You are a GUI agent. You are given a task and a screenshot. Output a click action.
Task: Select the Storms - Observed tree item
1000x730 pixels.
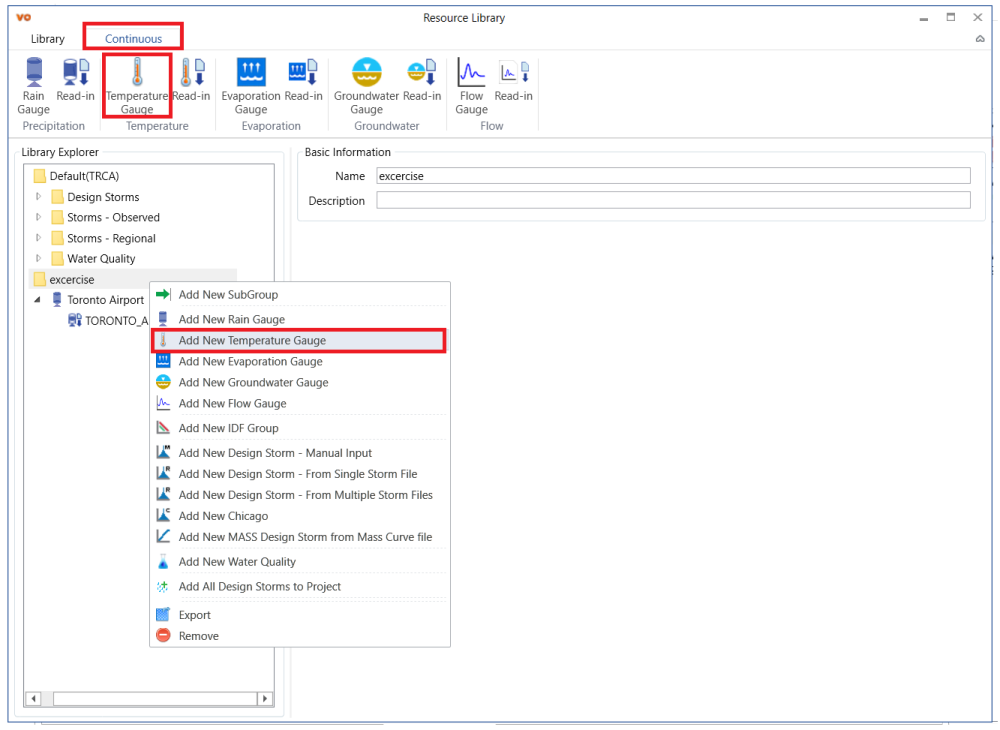click(114, 217)
